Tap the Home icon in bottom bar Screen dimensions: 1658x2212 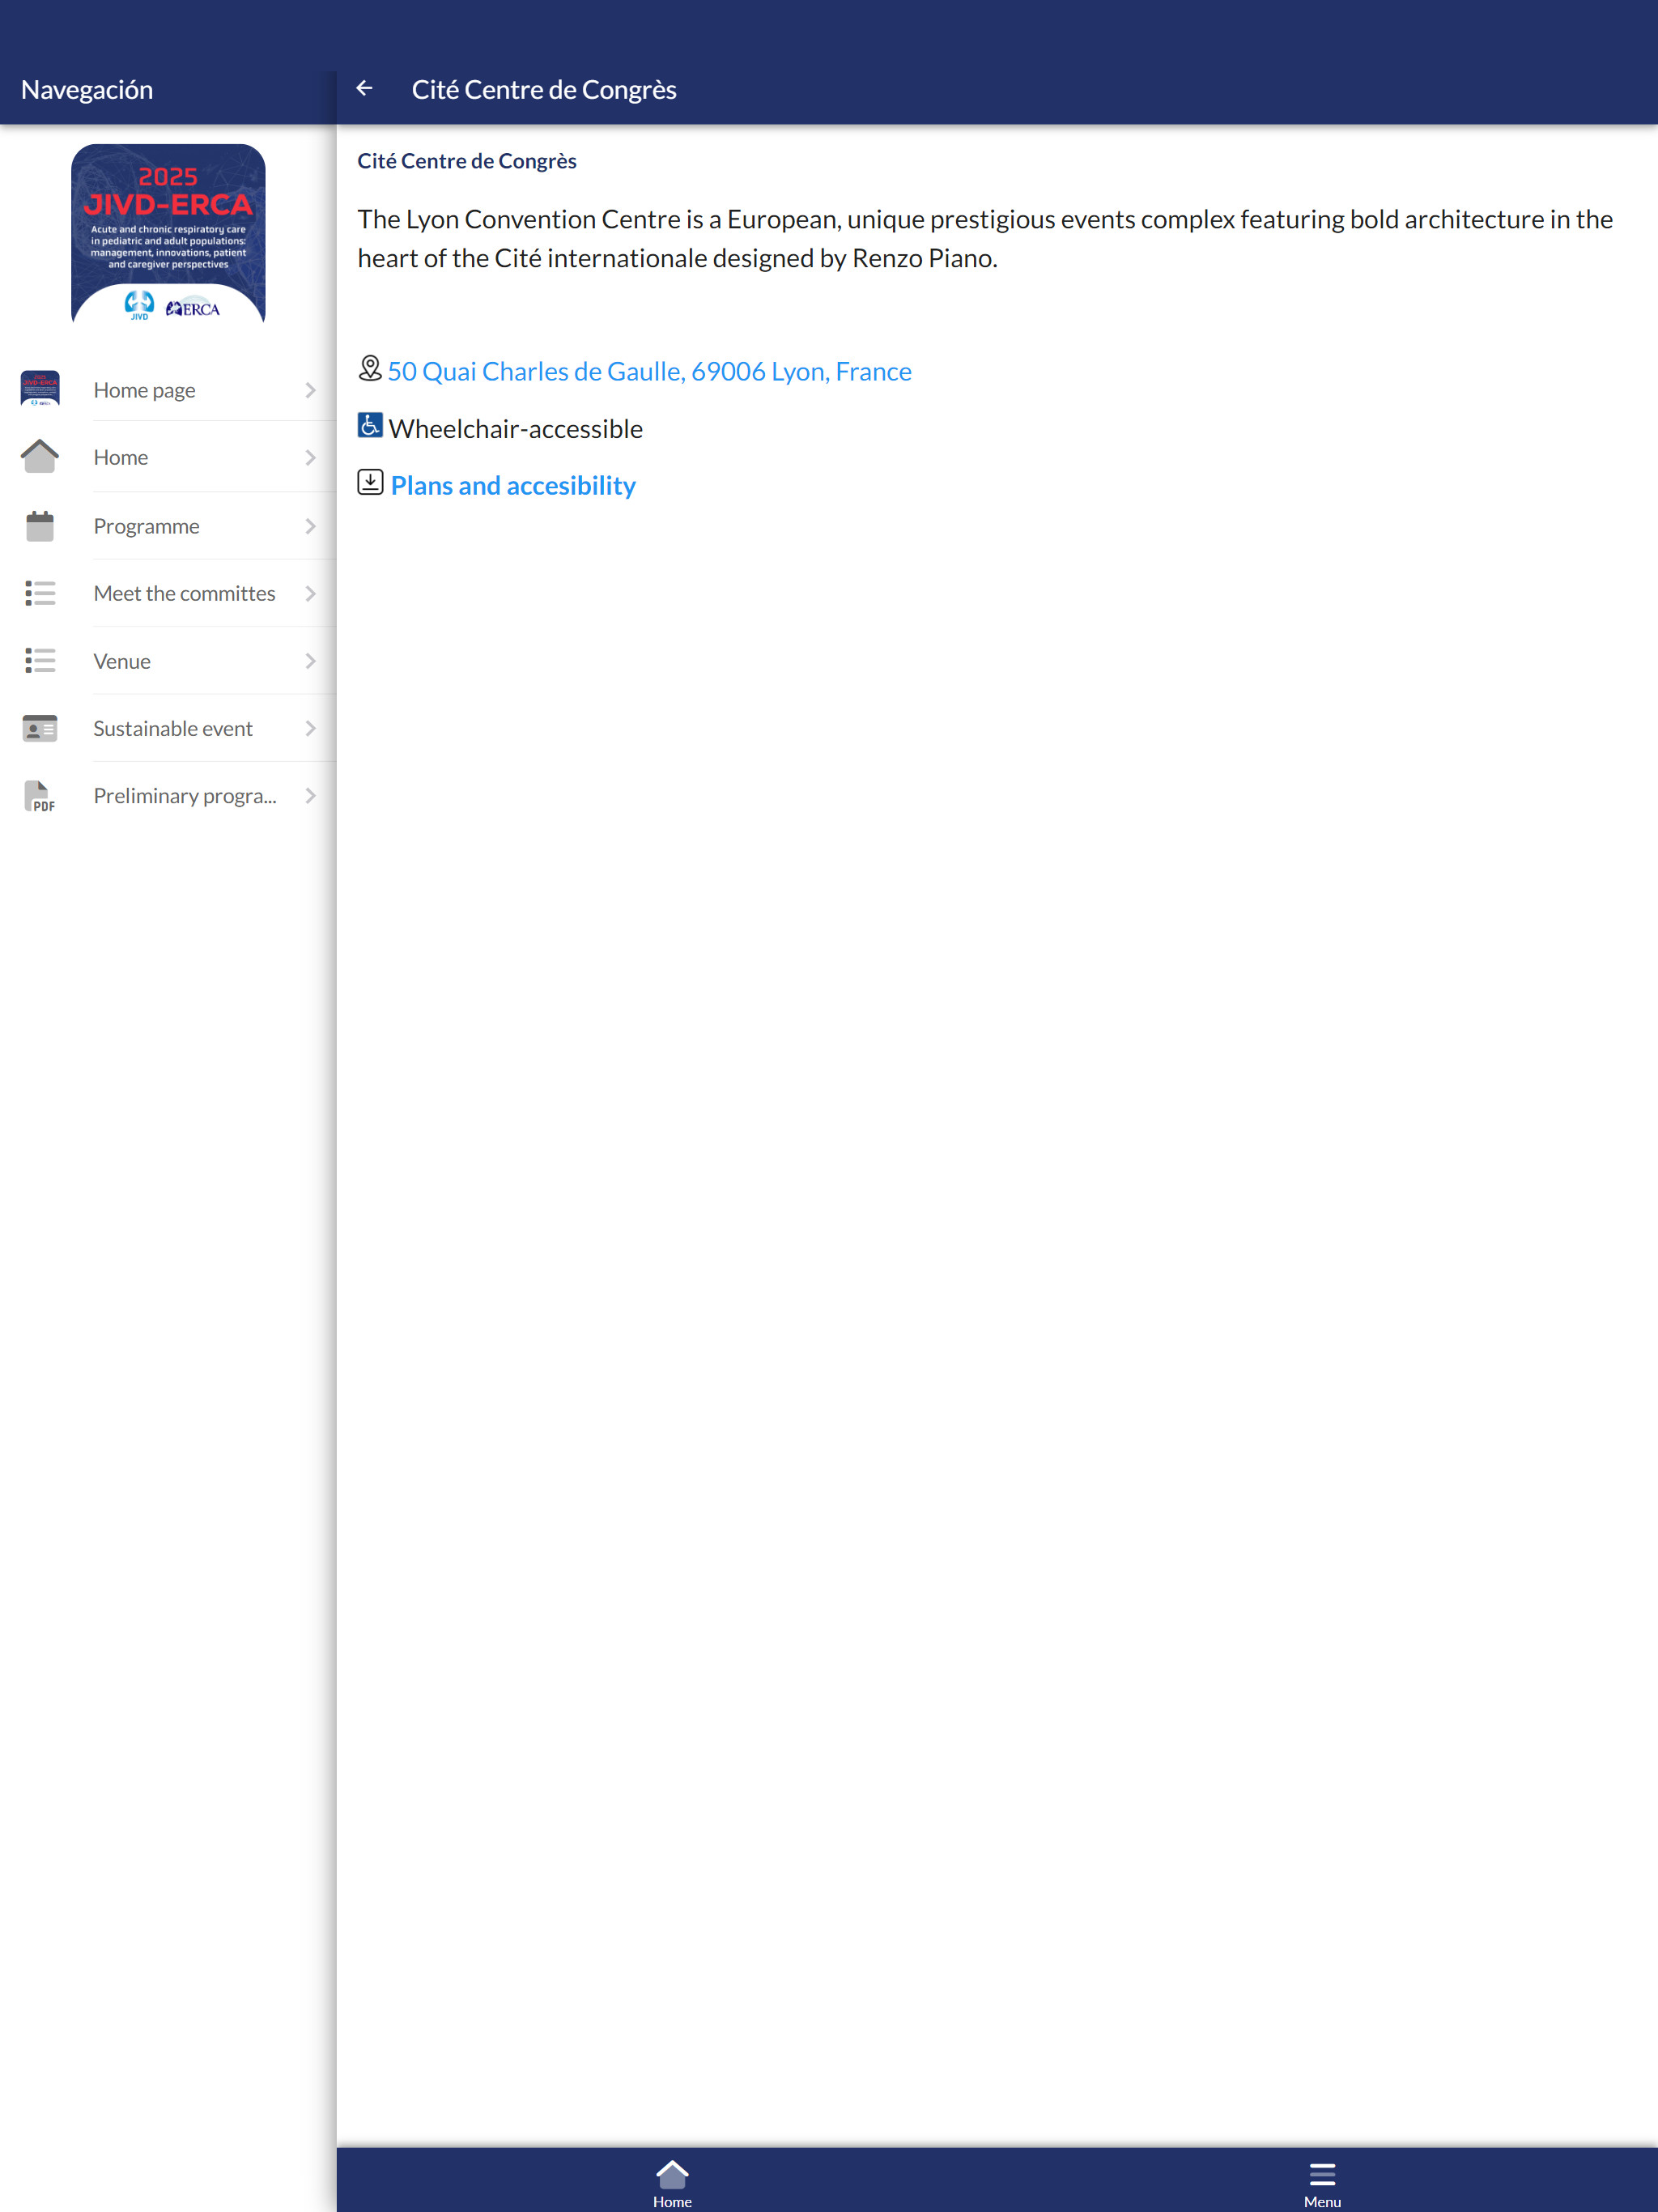pos(672,2173)
